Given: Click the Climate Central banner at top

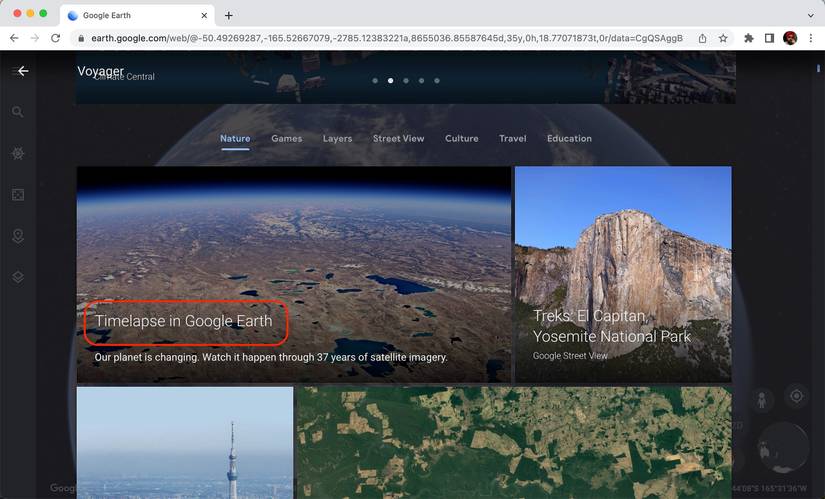Looking at the screenshot, I should pos(406,77).
